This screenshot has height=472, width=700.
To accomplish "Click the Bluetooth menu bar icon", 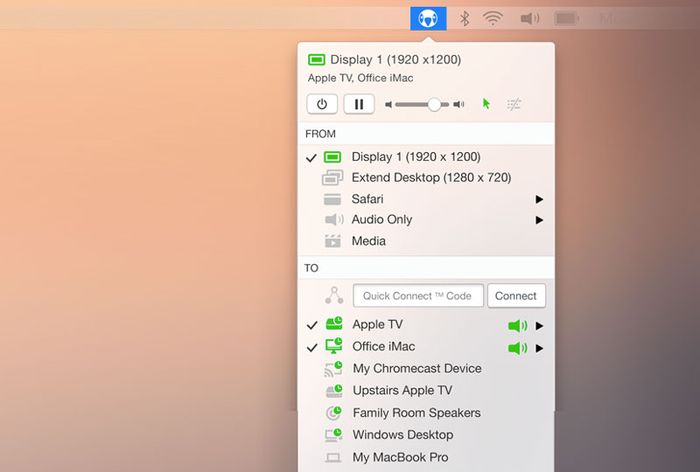I will pyautogui.click(x=465, y=18).
